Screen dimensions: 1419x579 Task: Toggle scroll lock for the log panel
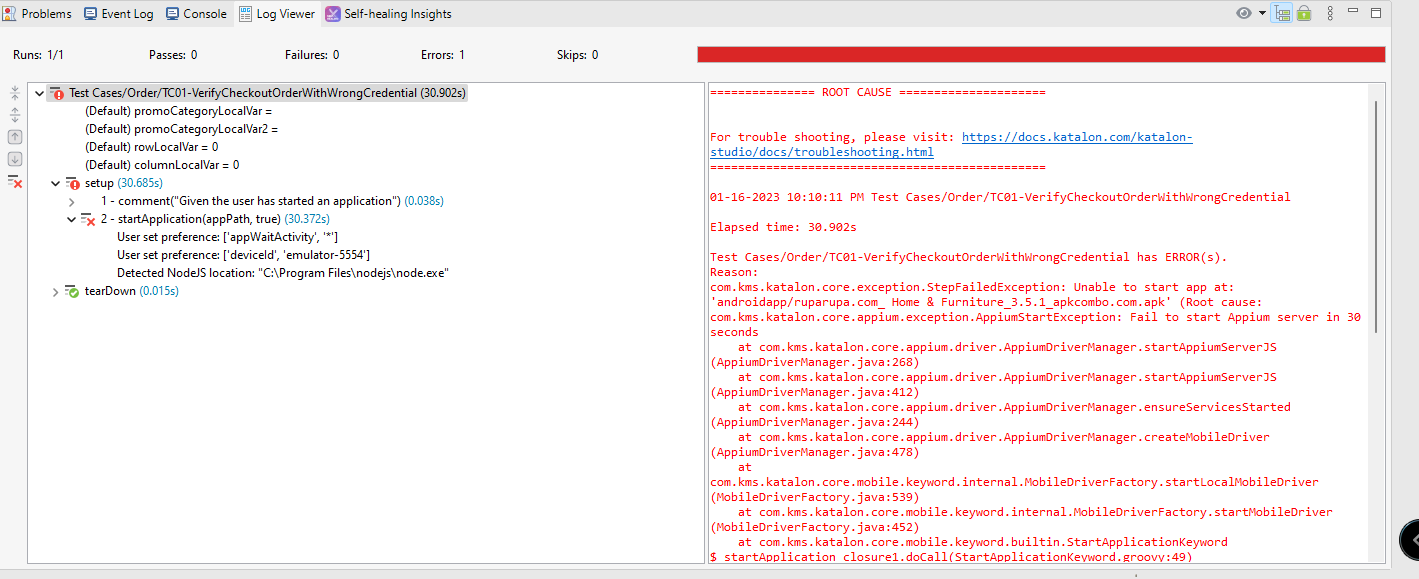[1304, 13]
